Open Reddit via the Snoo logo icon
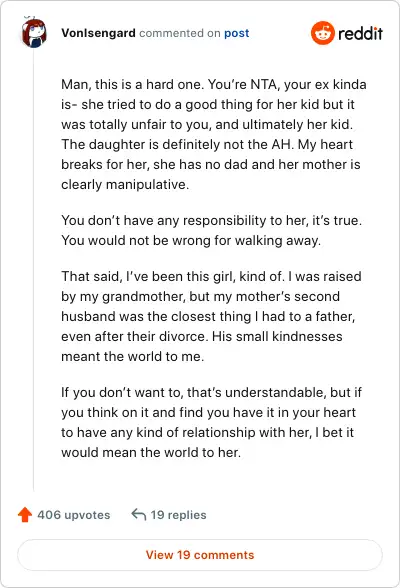 click(322, 33)
